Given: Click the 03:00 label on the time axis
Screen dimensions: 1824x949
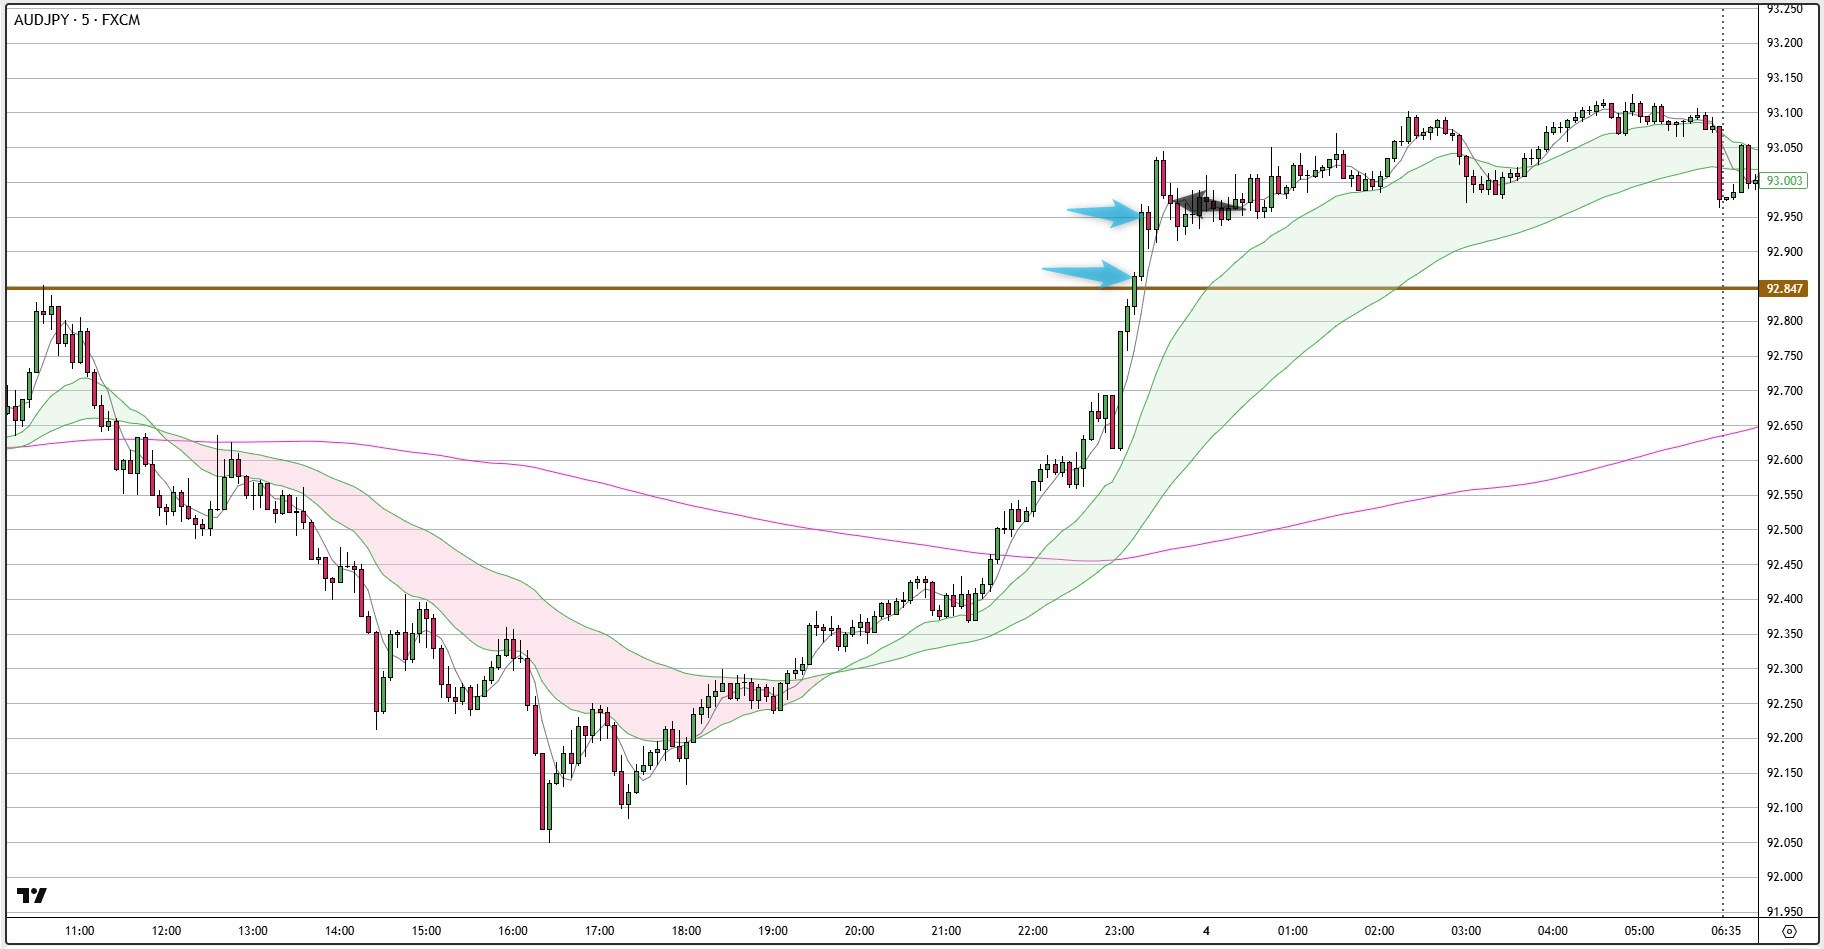Looking at the screenshot, I should (1466, 931).
